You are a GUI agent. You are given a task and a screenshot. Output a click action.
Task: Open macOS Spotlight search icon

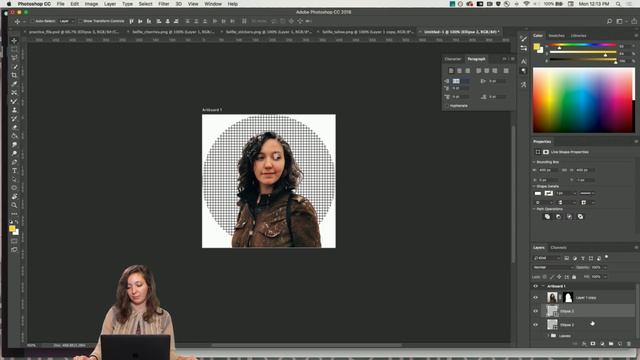coord(618,4)
